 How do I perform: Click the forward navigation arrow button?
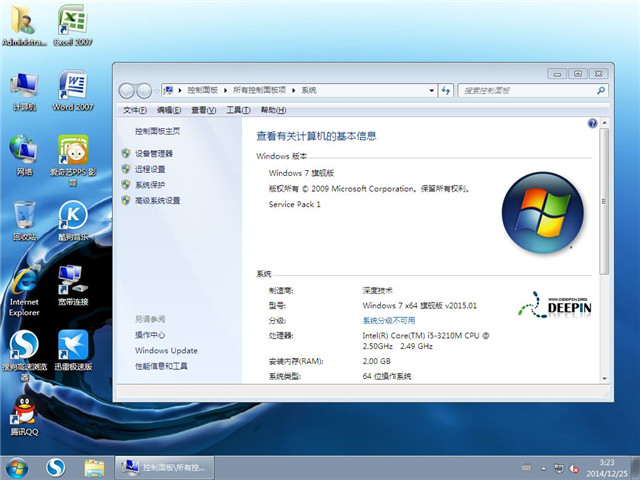click(x=144, y=91)
